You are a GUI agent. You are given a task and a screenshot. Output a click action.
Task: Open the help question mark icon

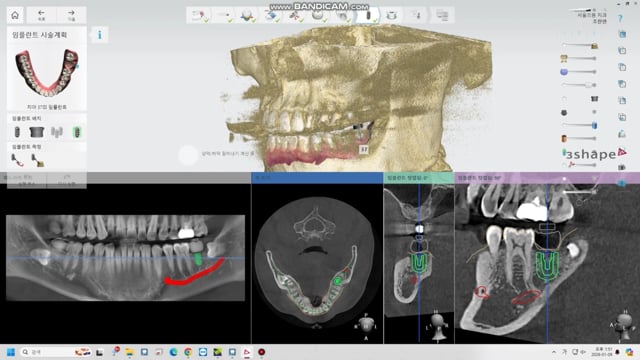[620, 18]
